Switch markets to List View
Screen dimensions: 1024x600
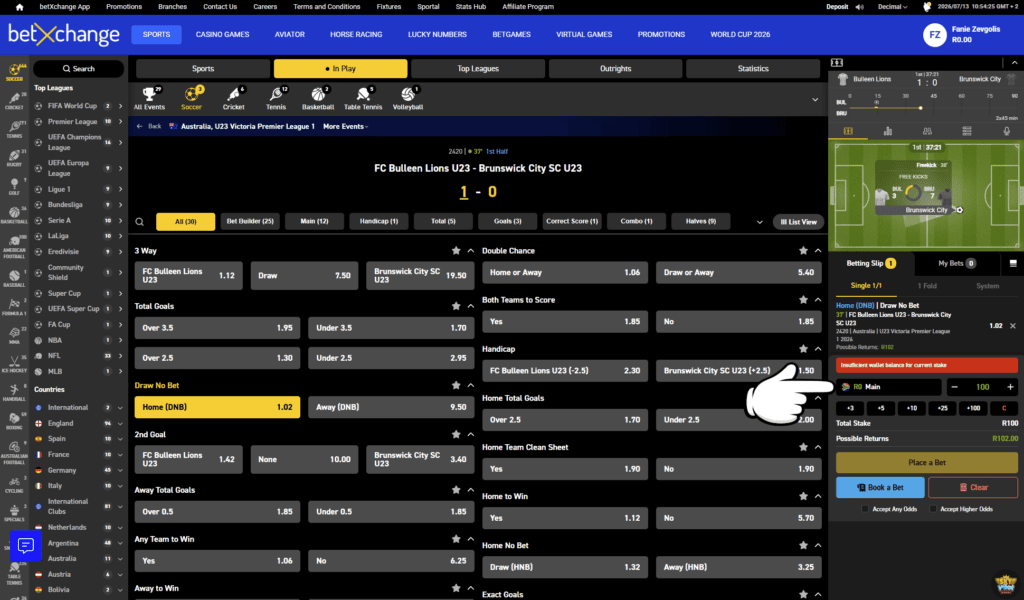pos(798,222)
